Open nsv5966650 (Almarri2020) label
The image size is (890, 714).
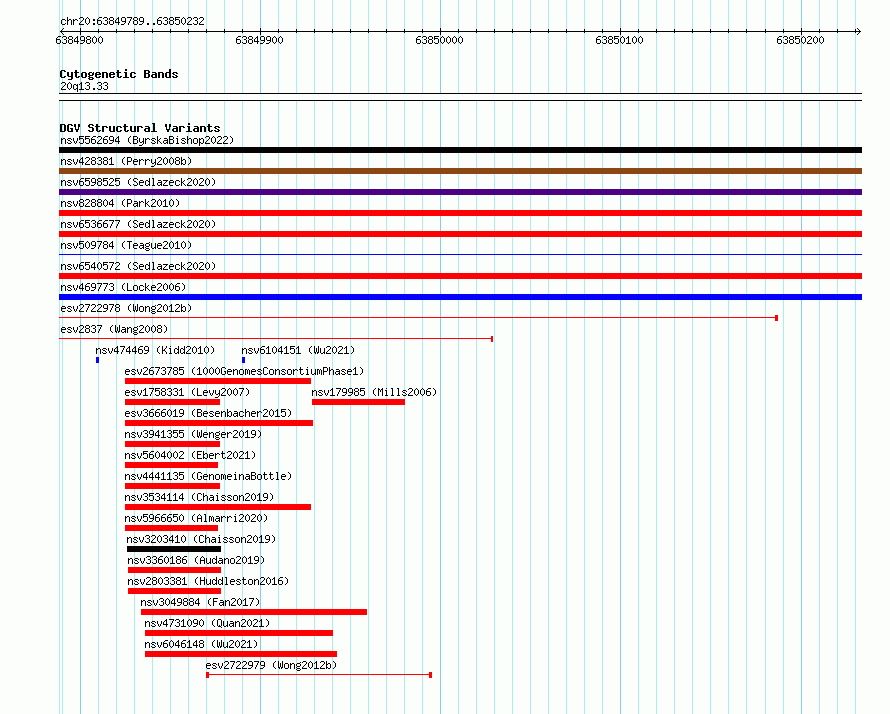pyautogui.click(x=196, y=518)
